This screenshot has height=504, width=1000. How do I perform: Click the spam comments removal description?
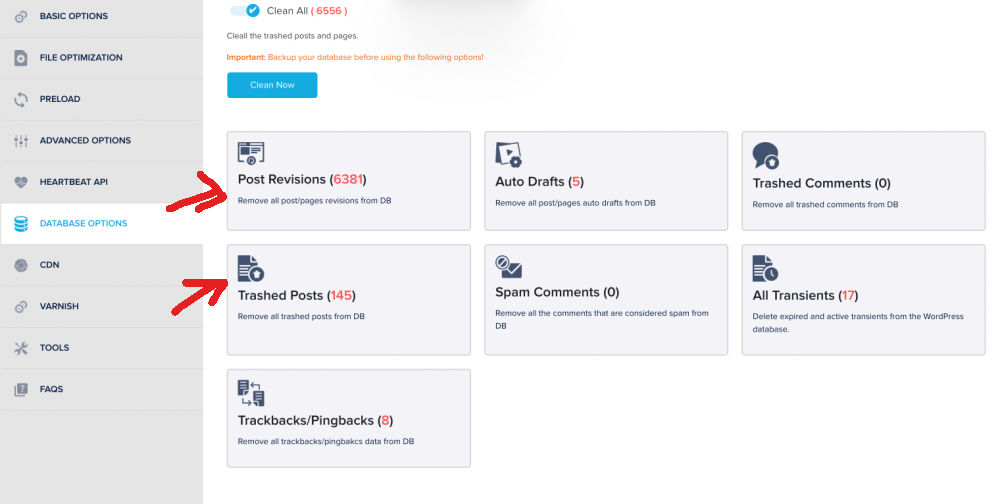point(602,320)
